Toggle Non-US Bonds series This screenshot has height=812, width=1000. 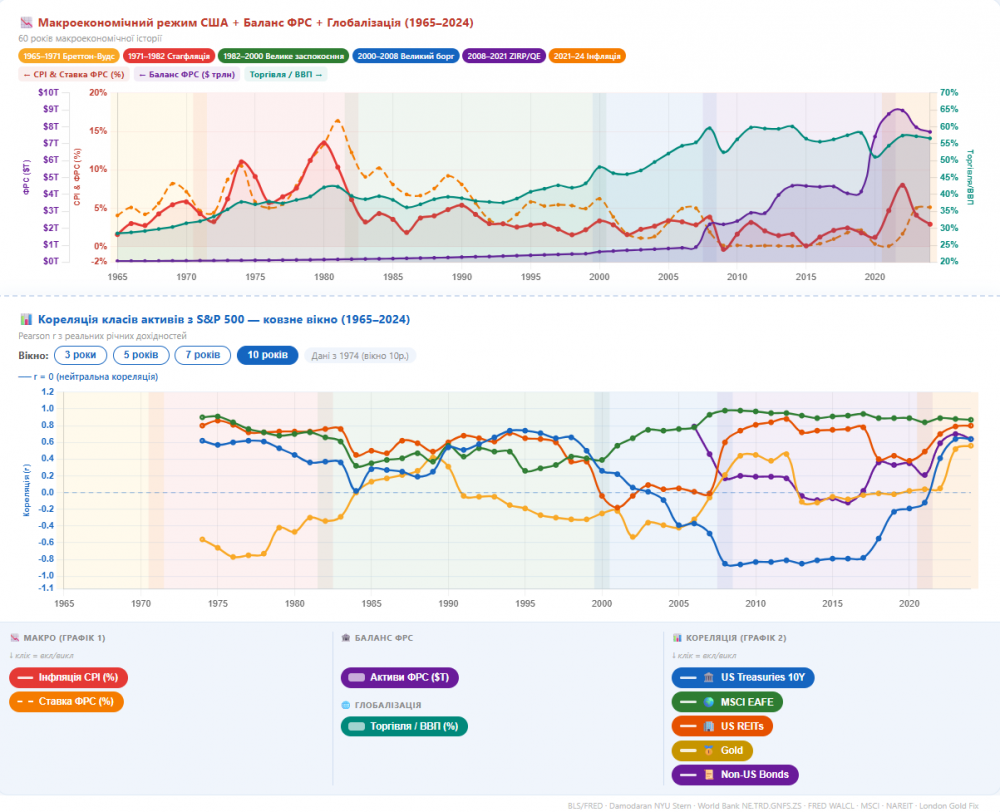click(x=736, y=774)
